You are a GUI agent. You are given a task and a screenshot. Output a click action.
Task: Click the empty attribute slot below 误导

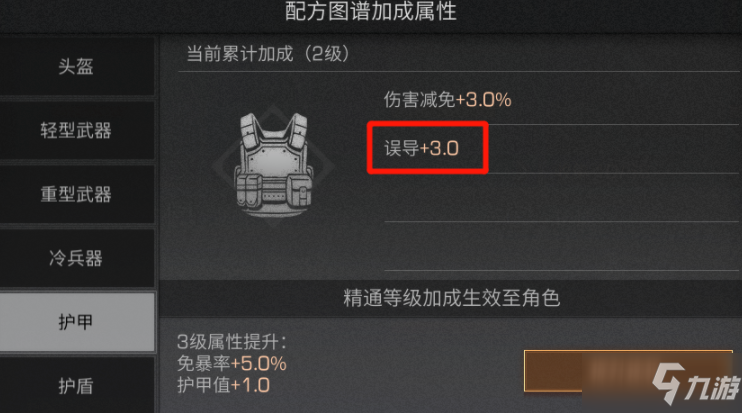(x=561, y=198)
